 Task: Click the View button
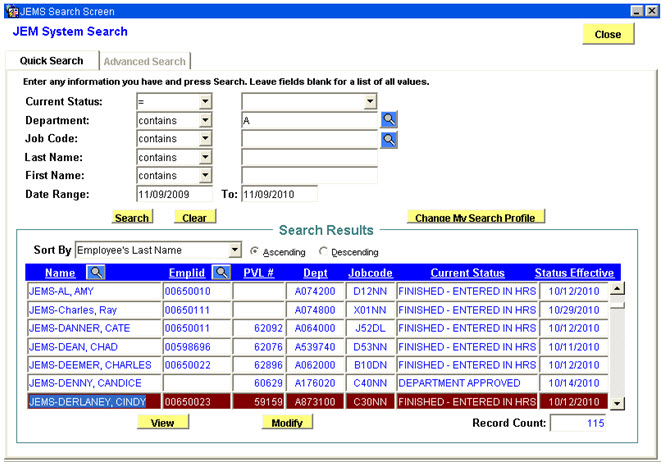163,423
